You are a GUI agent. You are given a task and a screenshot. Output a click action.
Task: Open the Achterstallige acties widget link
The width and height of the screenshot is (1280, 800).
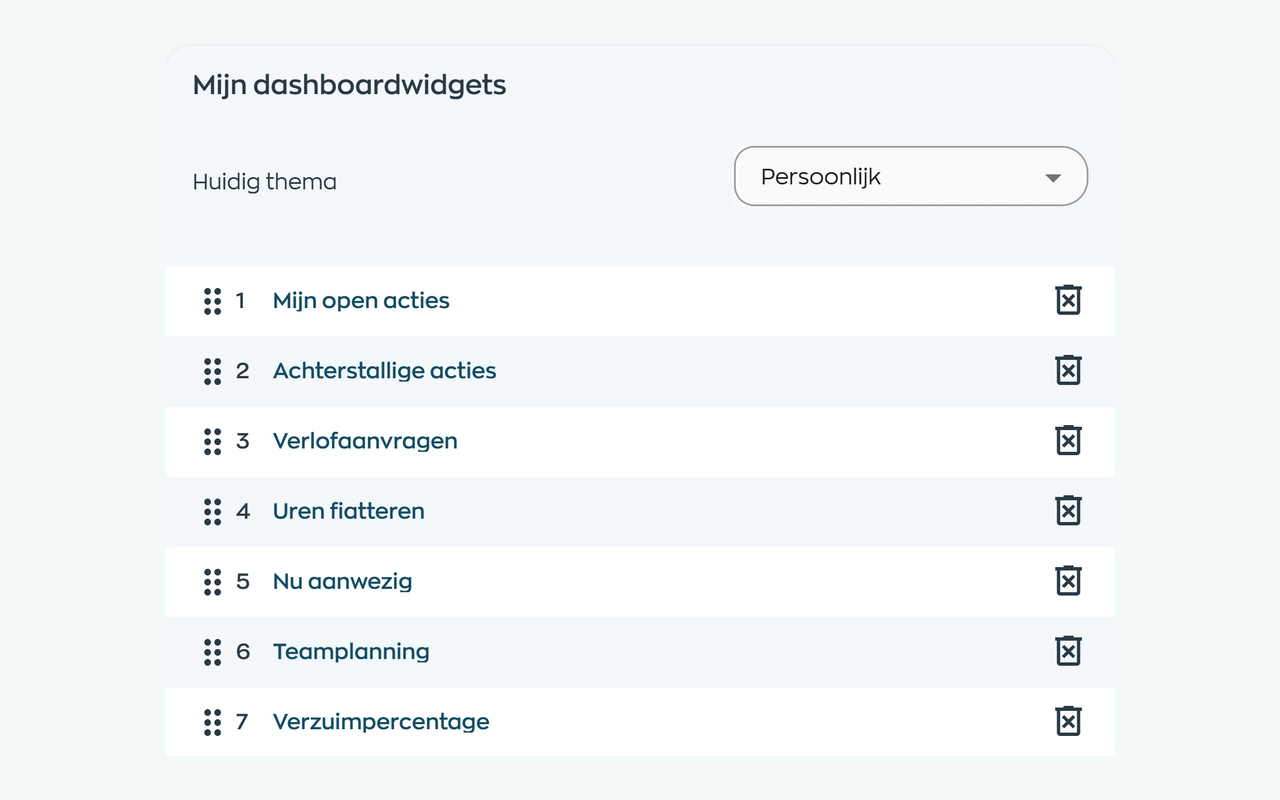click(384, 370)
